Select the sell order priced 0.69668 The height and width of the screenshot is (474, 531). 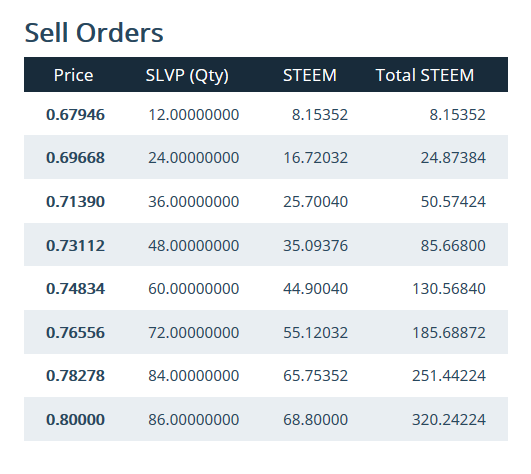[x=266, y=157]
